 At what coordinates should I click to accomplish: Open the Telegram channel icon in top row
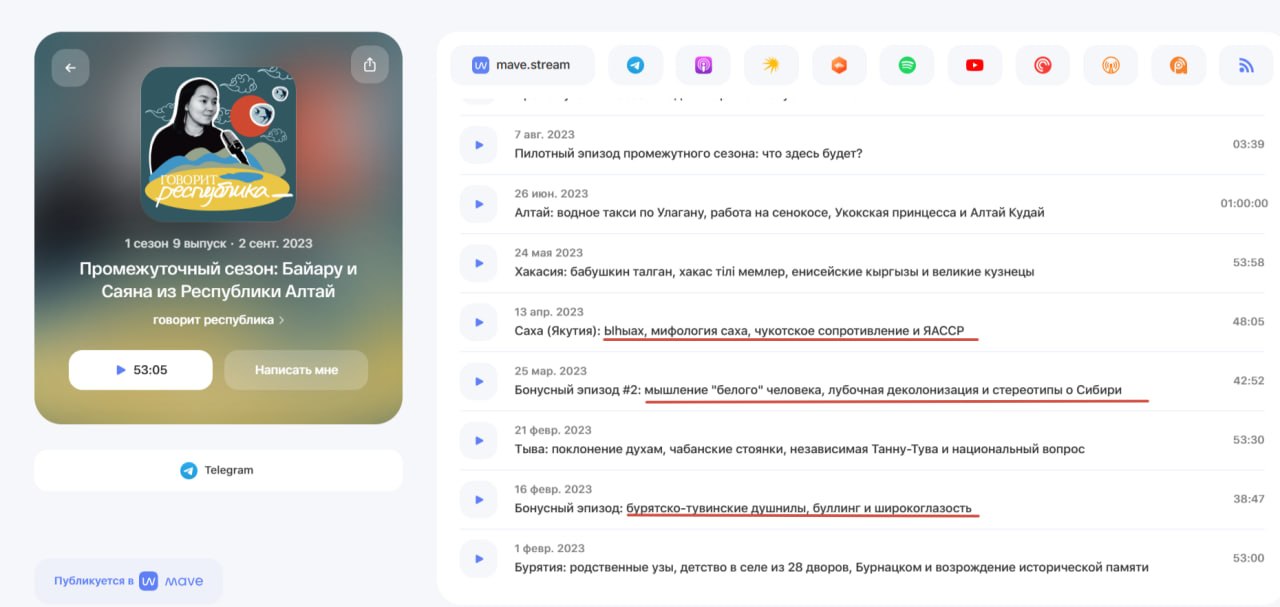click(635, 63)
